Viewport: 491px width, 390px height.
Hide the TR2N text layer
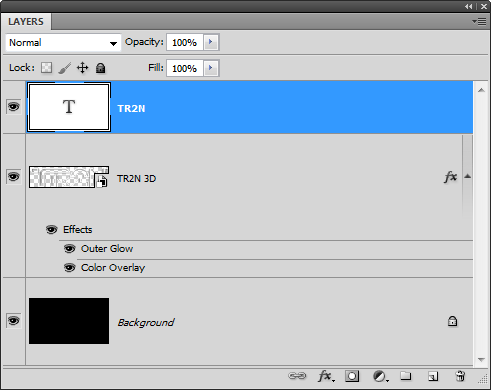[14, 107]
